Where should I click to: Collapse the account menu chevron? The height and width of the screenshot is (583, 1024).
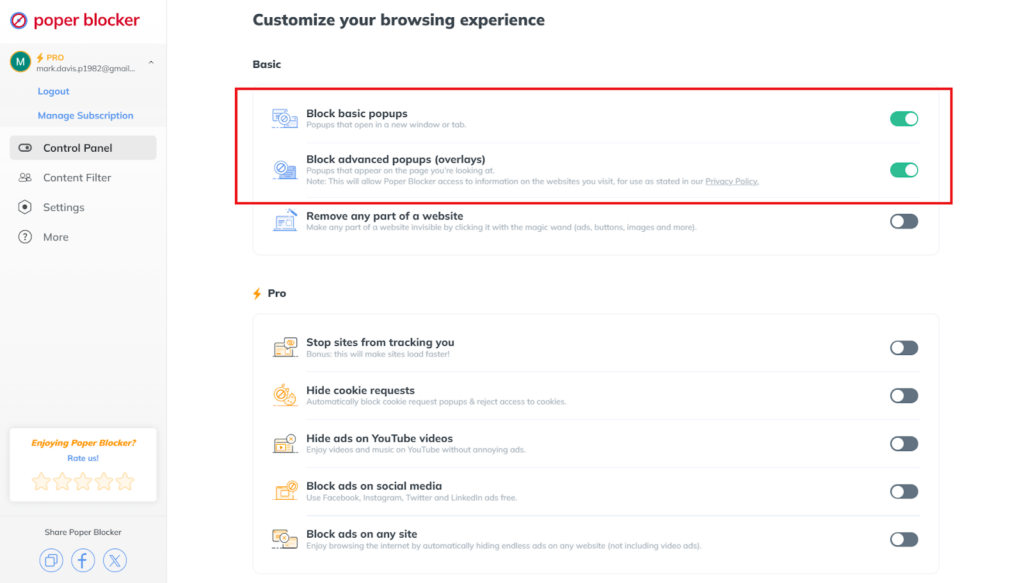tap(151, 63)
